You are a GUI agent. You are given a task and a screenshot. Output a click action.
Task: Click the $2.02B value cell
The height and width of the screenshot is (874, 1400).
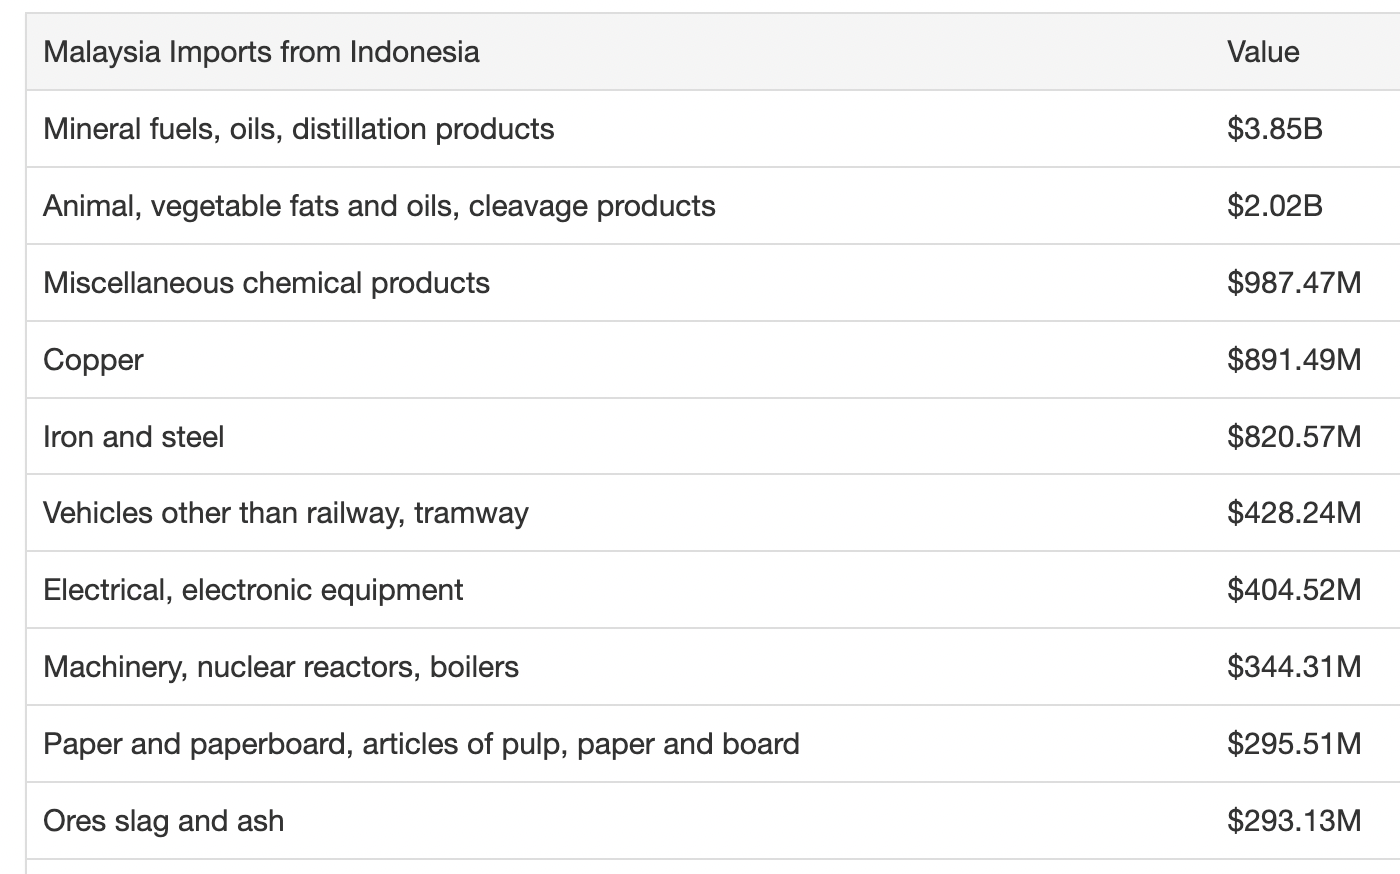point(1275,206)
